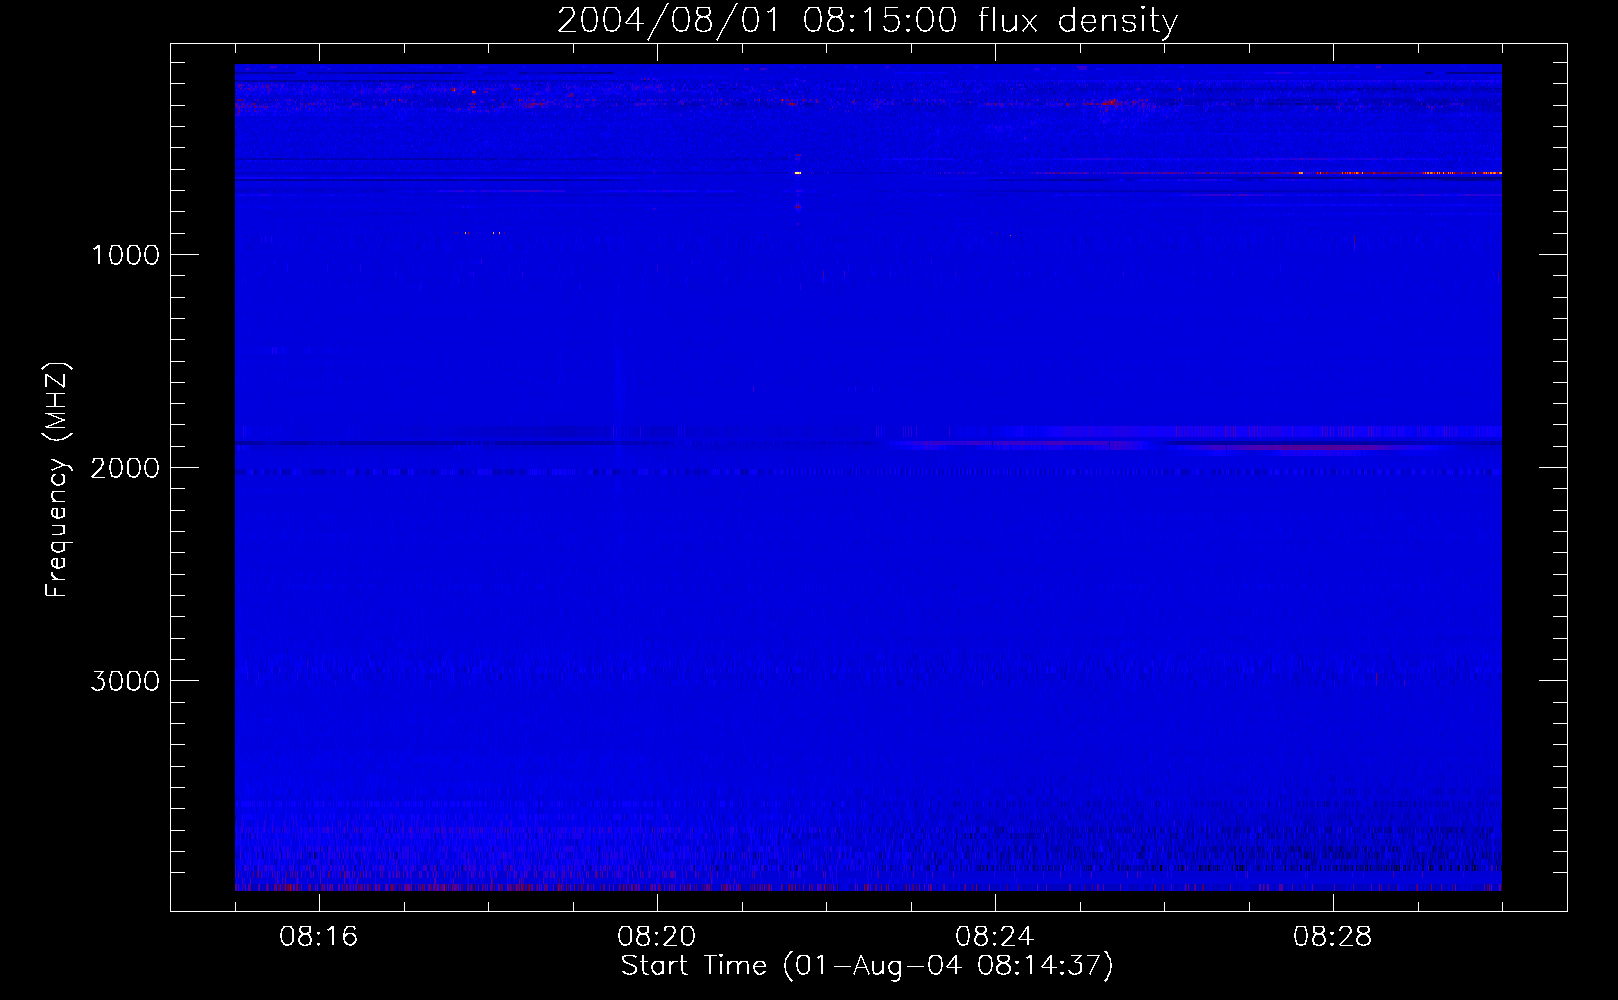Click the 3000 MHz frequency tick label
Viewport: 1618px width, 1000px height.
tap(125, 681)
